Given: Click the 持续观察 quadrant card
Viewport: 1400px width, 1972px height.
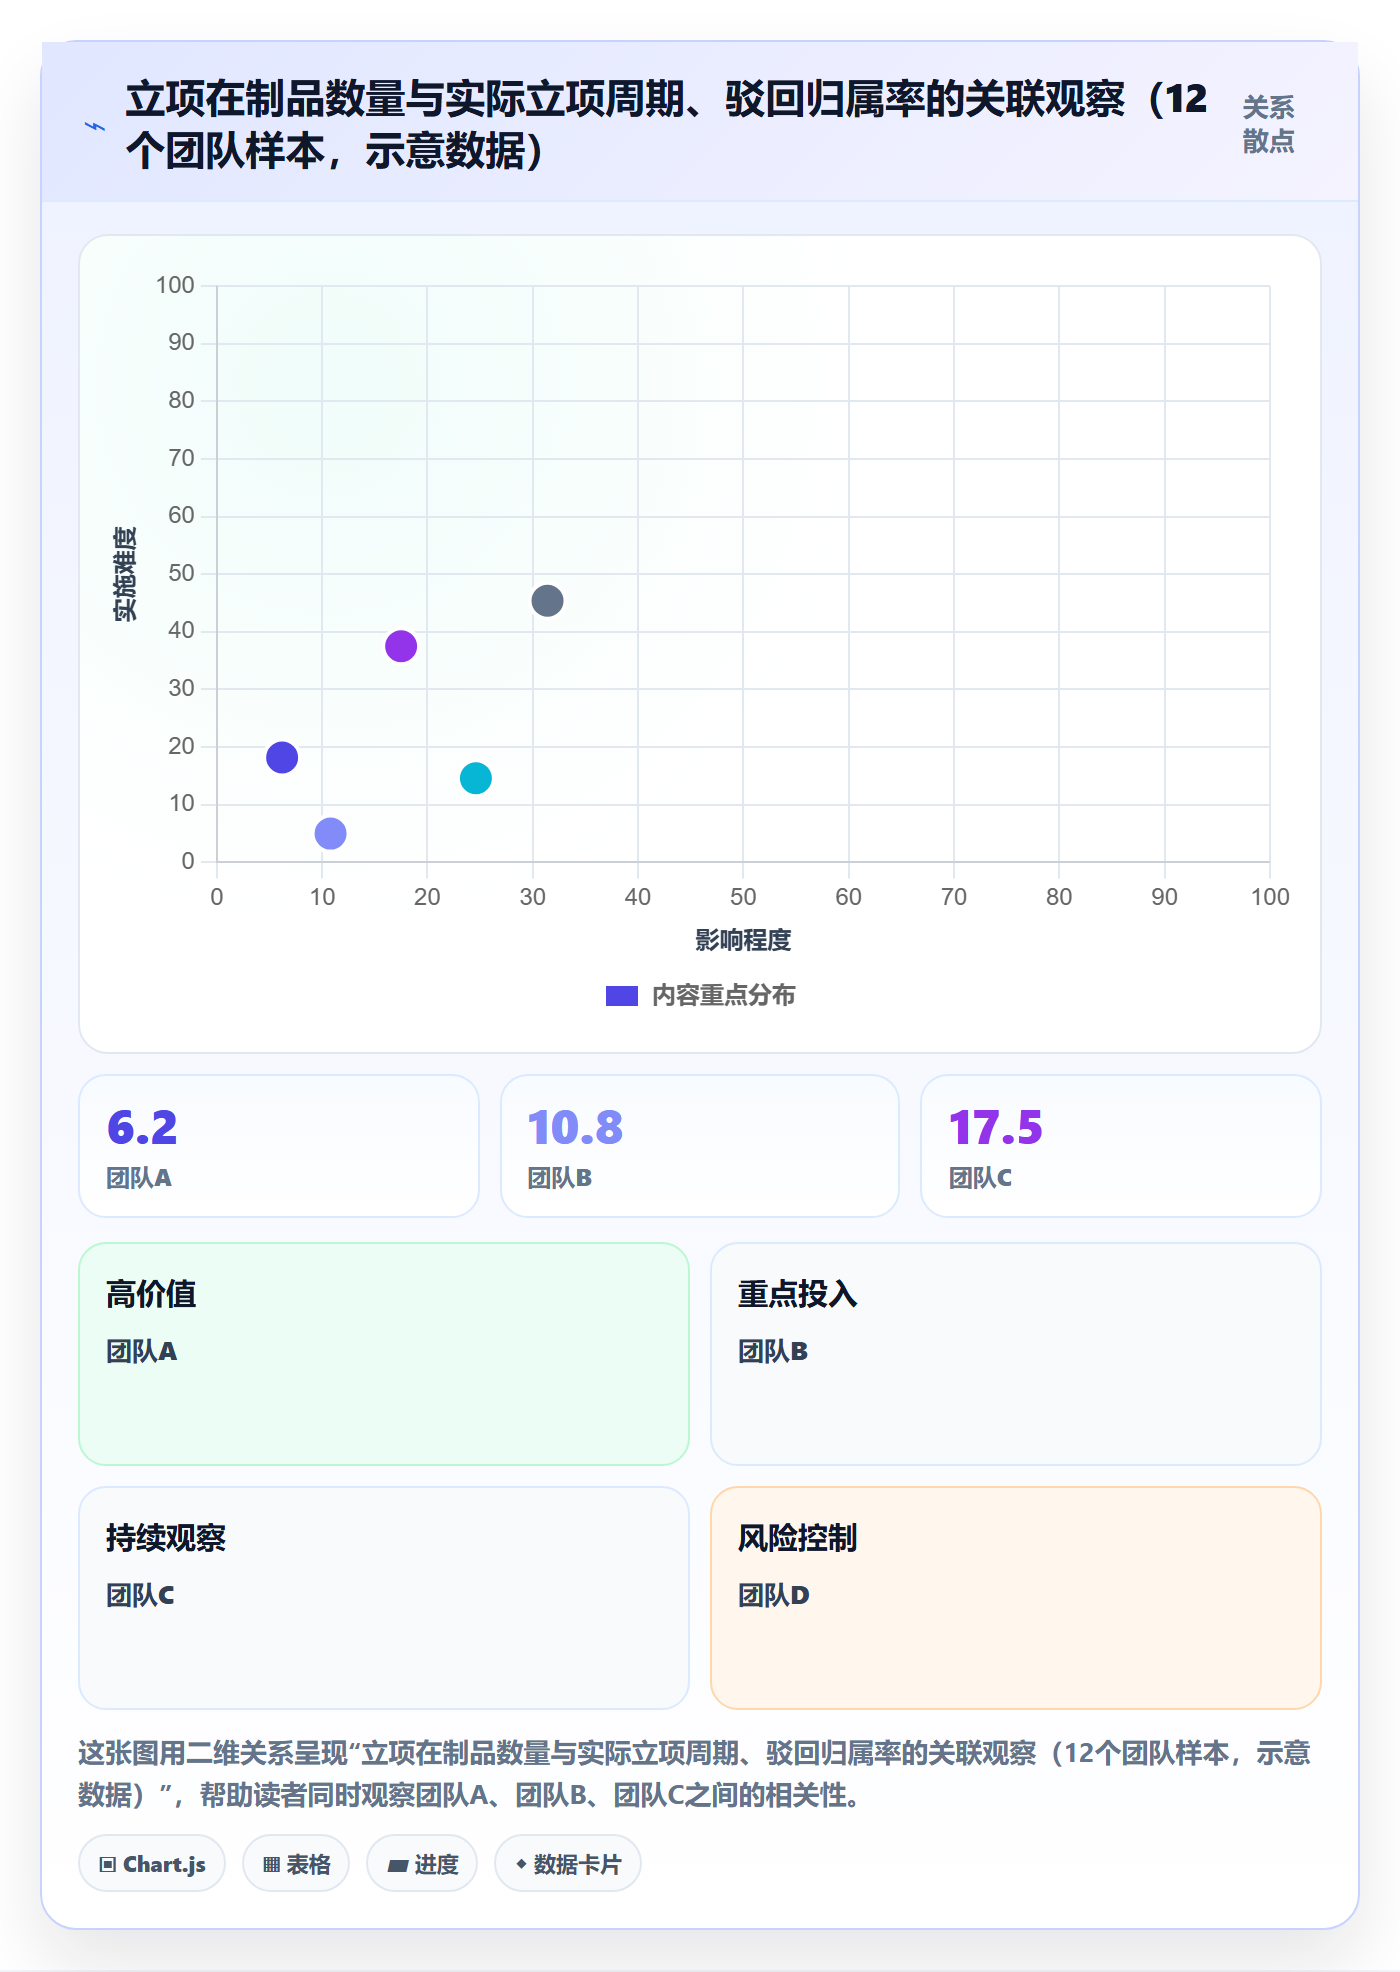Looking at the screenshot, I should click(384, 1598).
